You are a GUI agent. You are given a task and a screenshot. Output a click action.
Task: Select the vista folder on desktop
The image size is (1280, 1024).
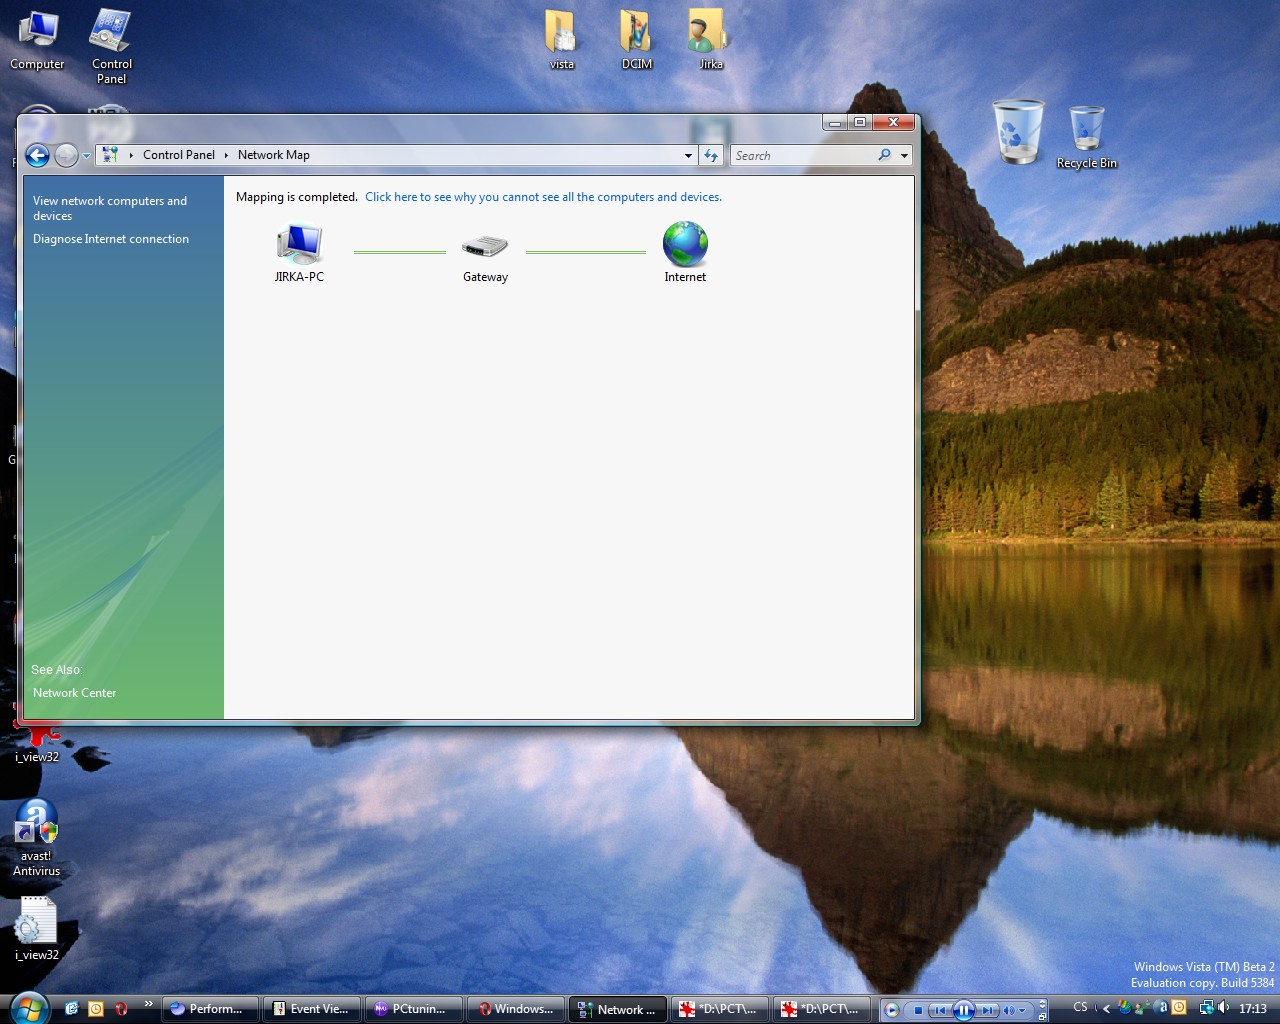561,40
